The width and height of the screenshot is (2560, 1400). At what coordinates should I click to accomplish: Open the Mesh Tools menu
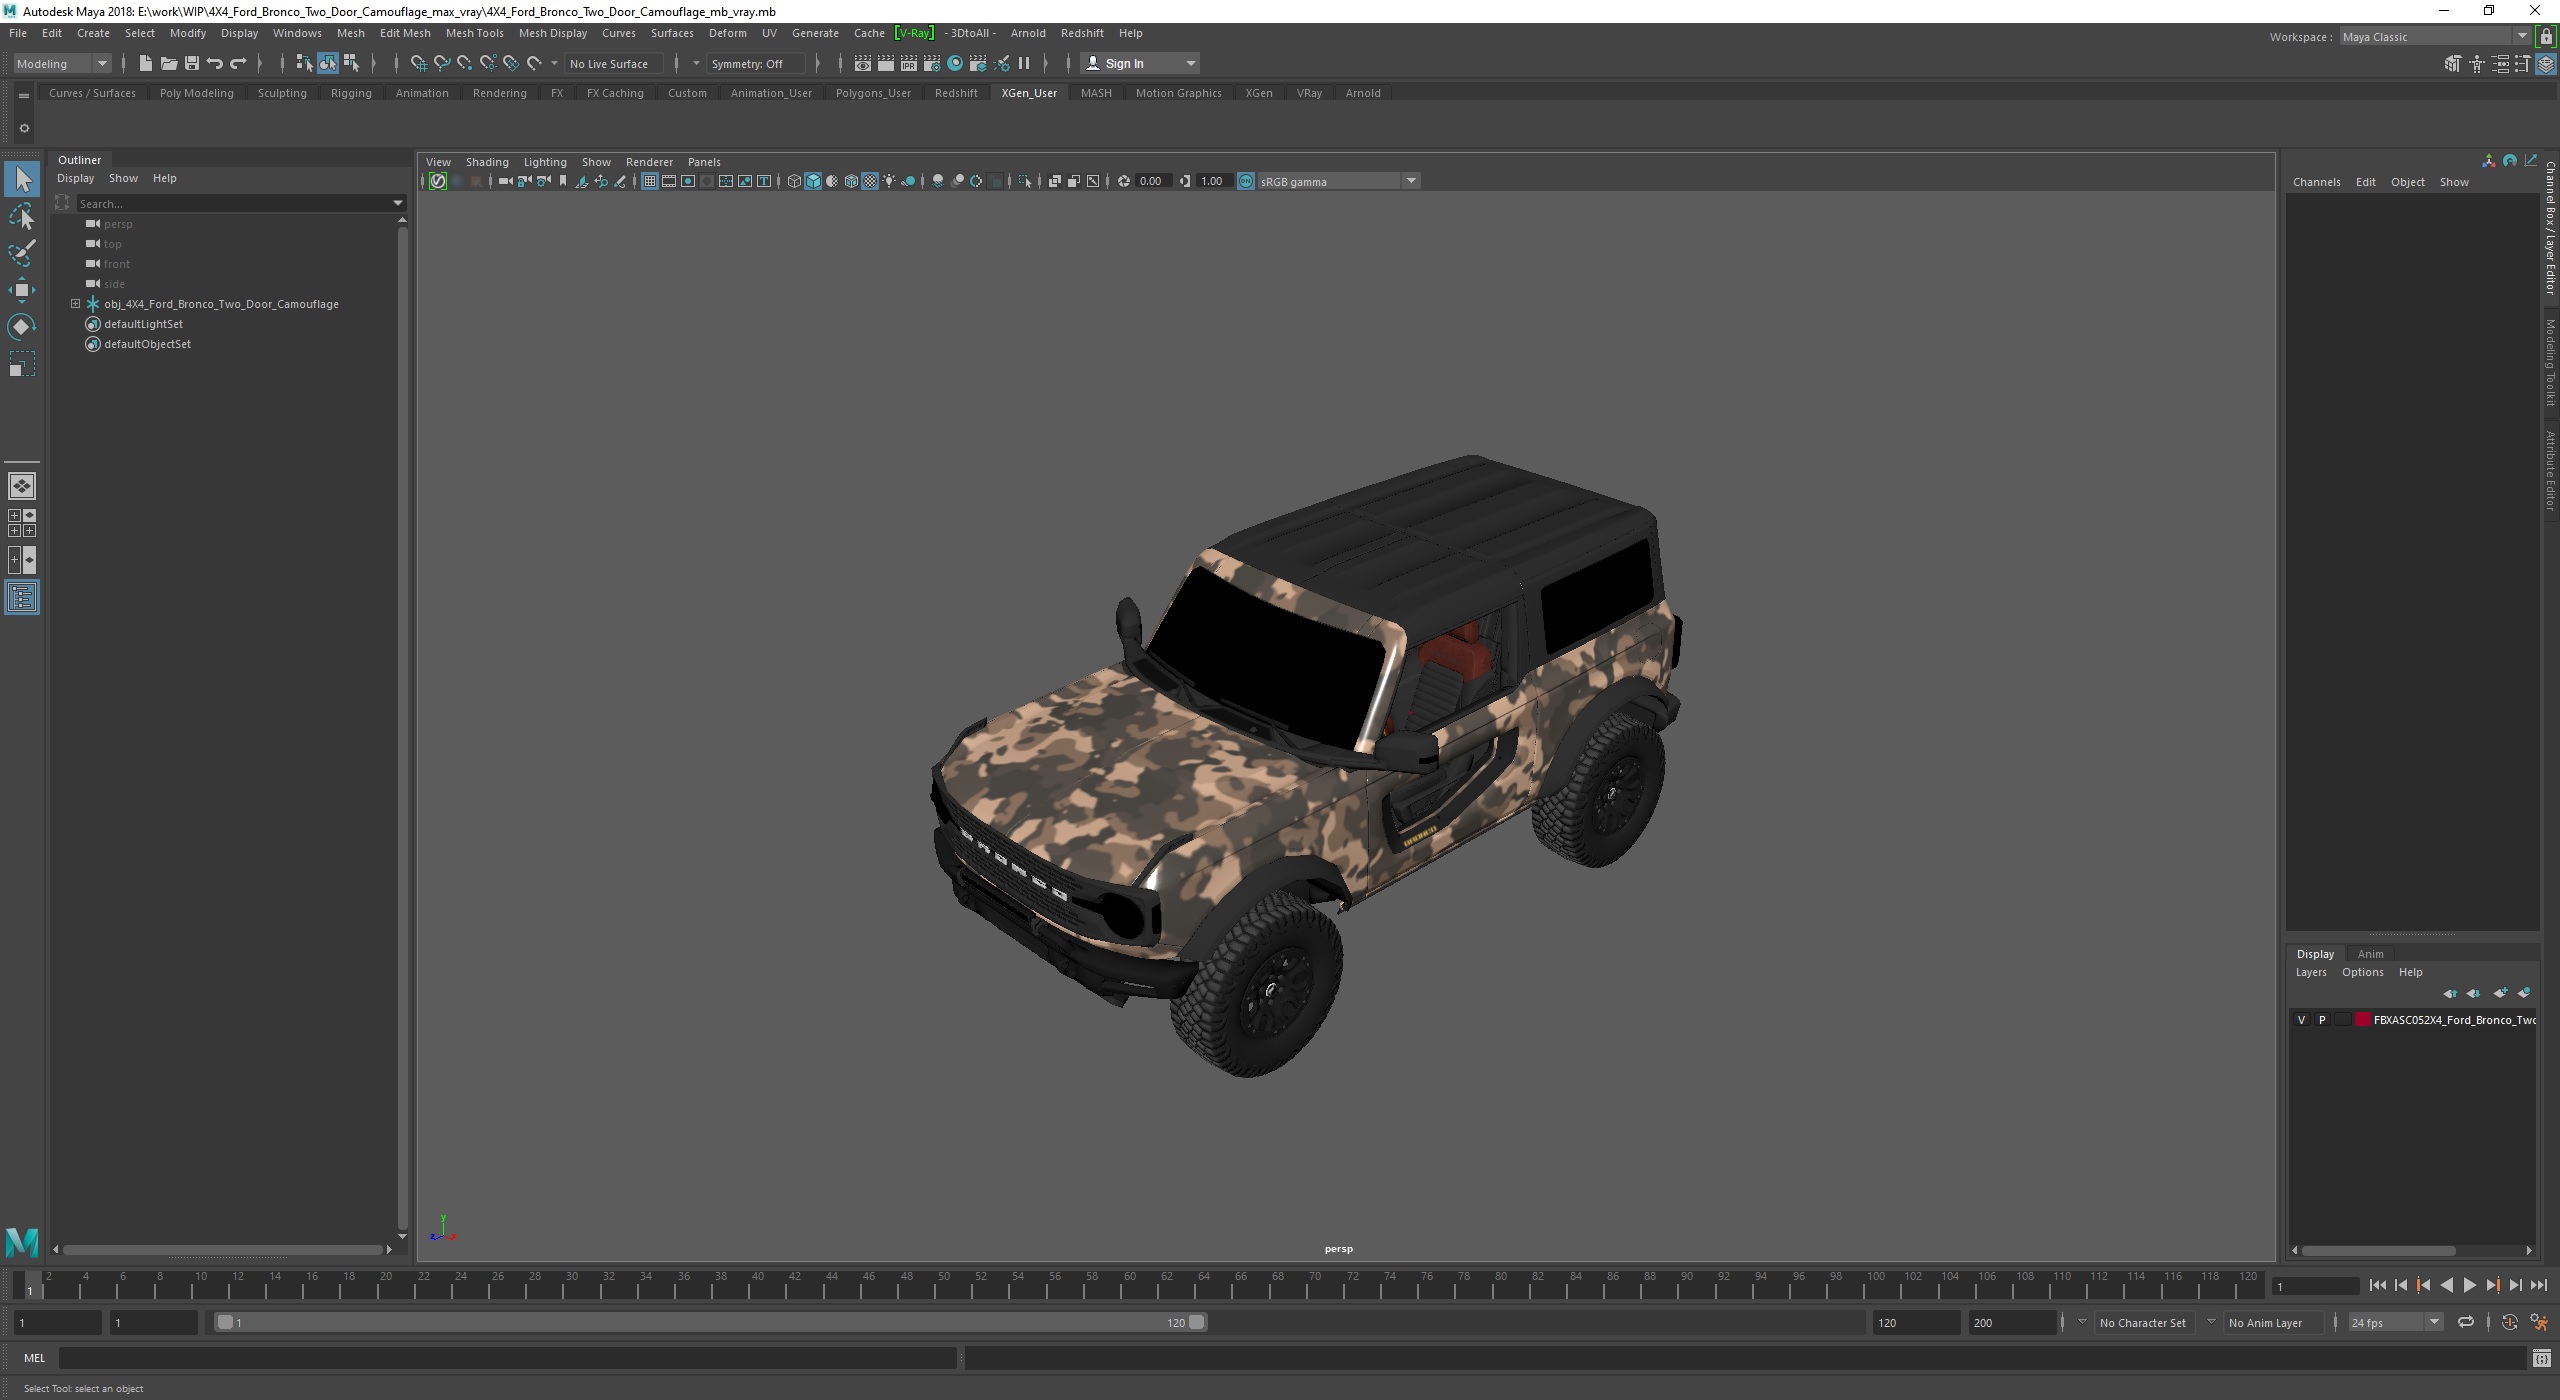click(474, 33)
